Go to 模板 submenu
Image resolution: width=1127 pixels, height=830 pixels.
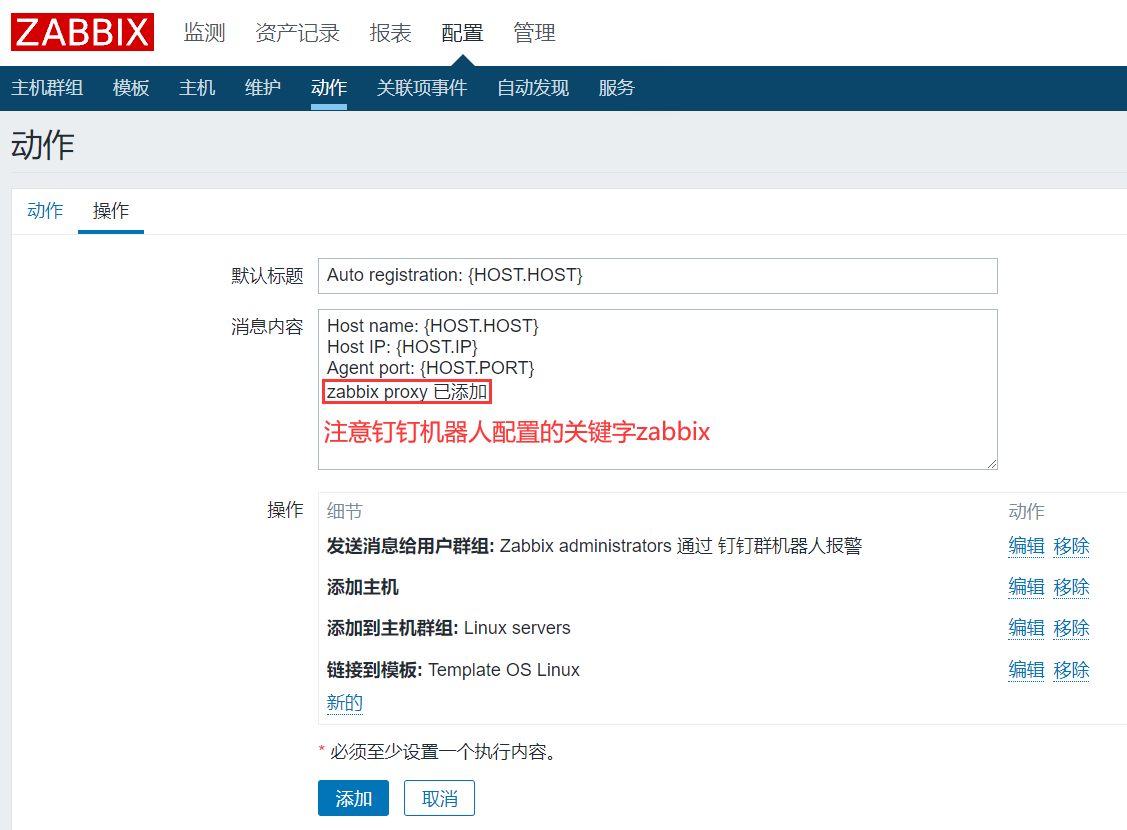(131, 88)
